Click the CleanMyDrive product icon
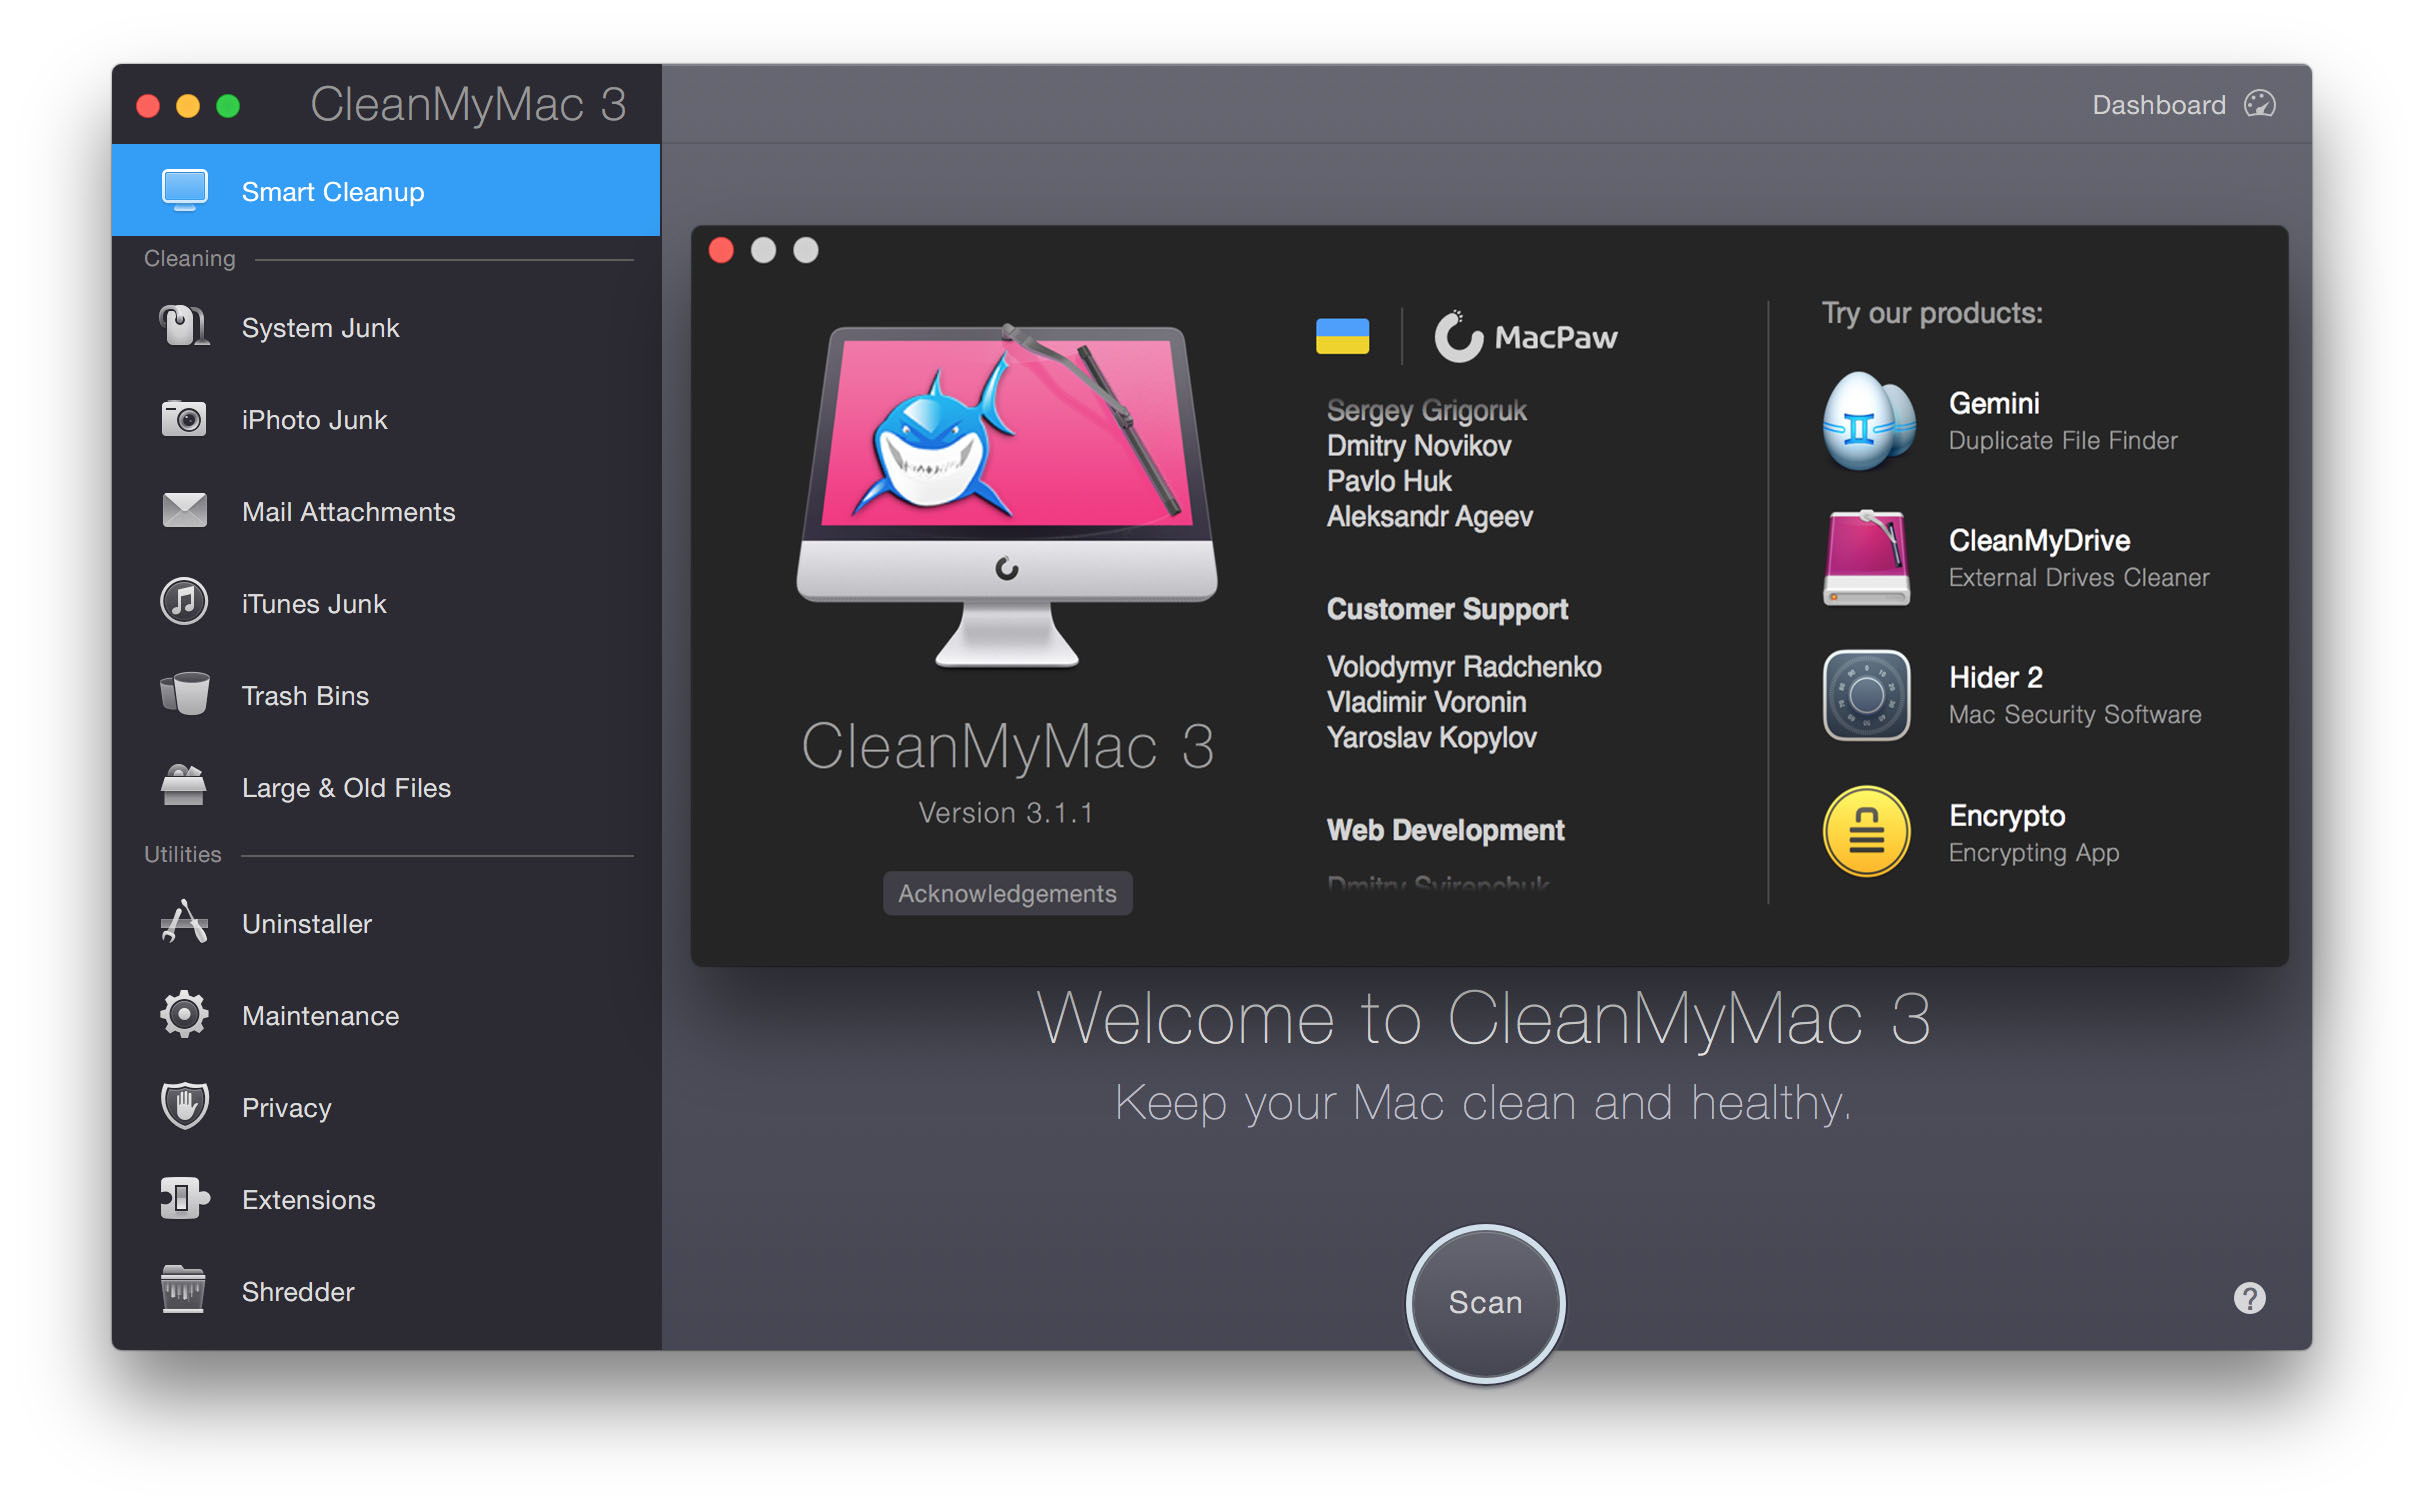 (1867, 558)
